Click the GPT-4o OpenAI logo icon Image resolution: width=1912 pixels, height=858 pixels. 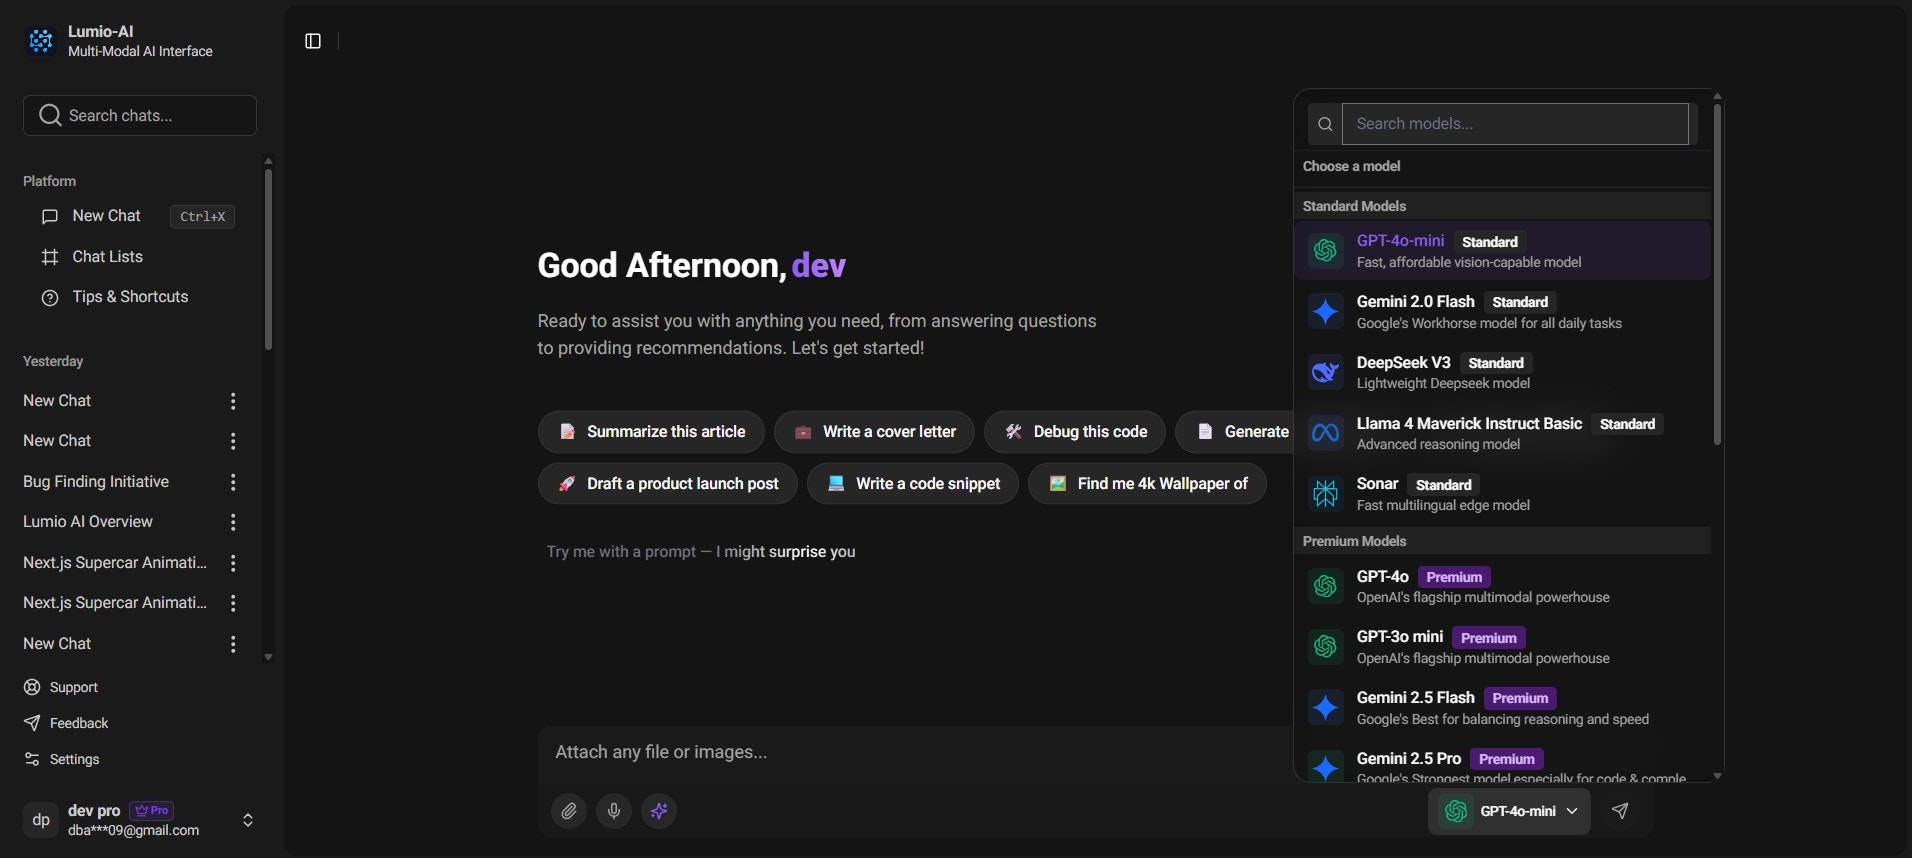coord(1325,586)
